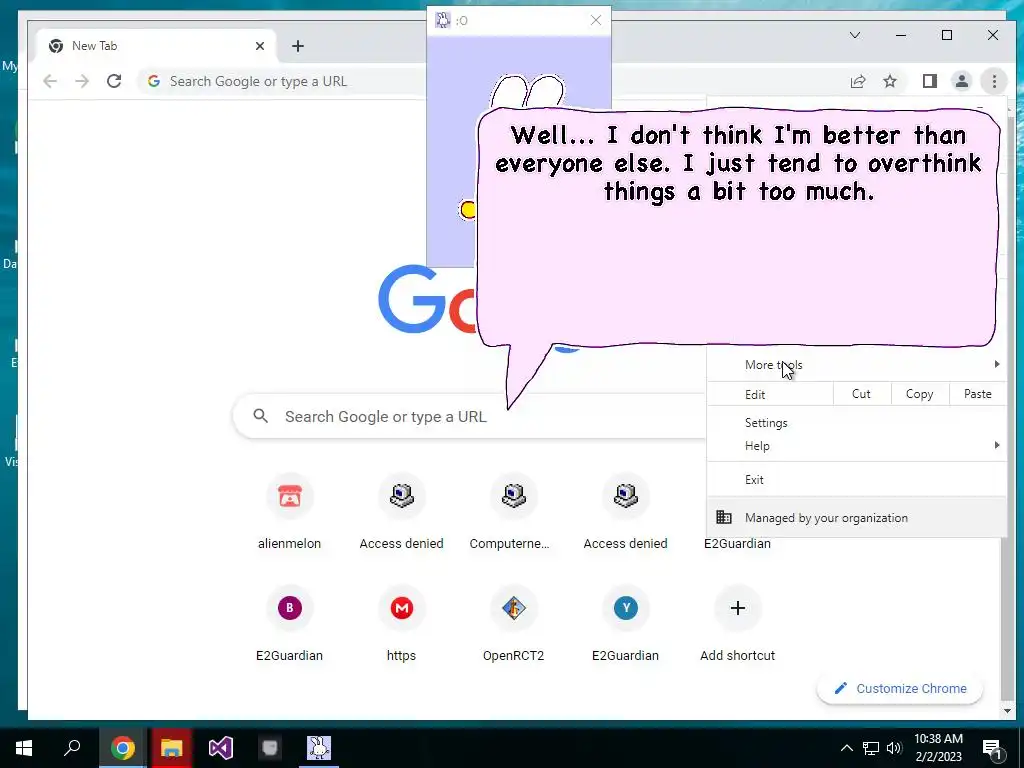Click the bunny app taskbar icon
Screen dimensions: 1024x768
coord(319,748)
